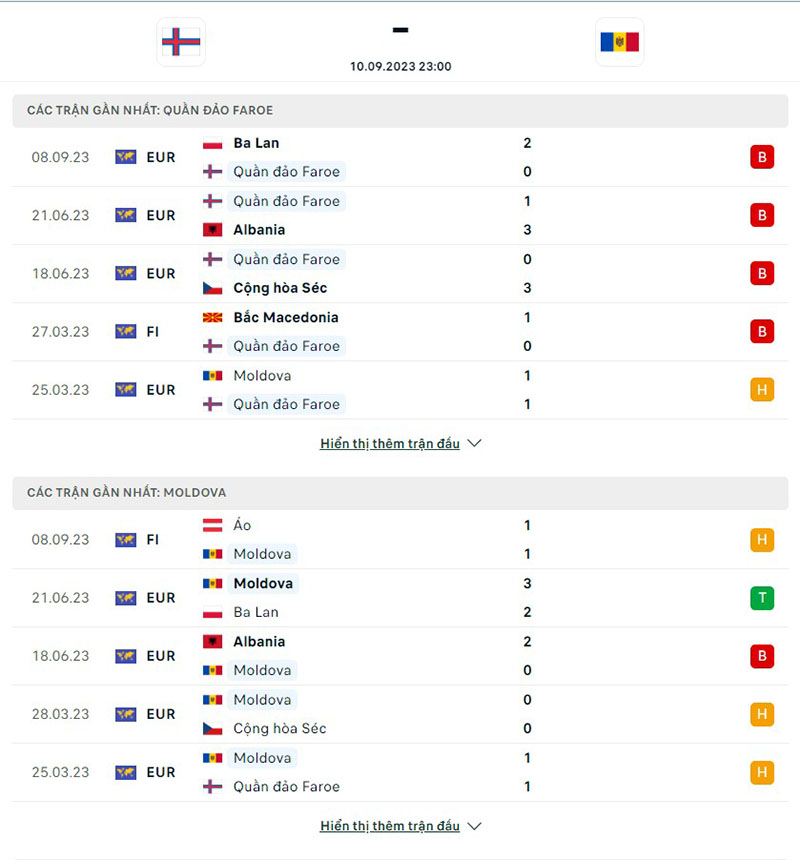Select the Bắc Macedonia flag icon
Image resolution: width=800 pixels, height=860 pixels.
[210, 317]
